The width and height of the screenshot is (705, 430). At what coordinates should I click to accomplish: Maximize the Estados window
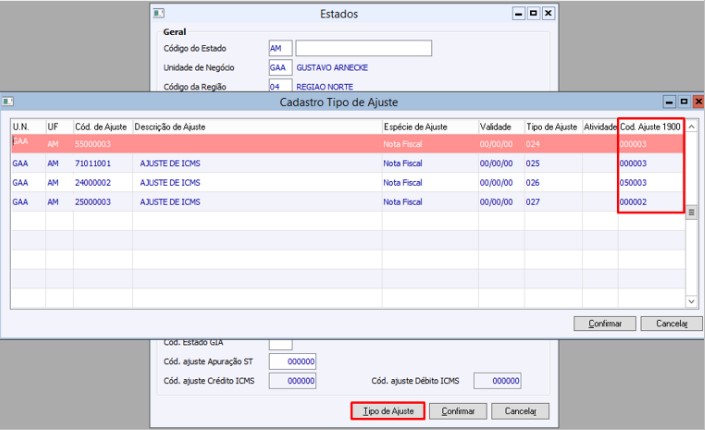533,13
